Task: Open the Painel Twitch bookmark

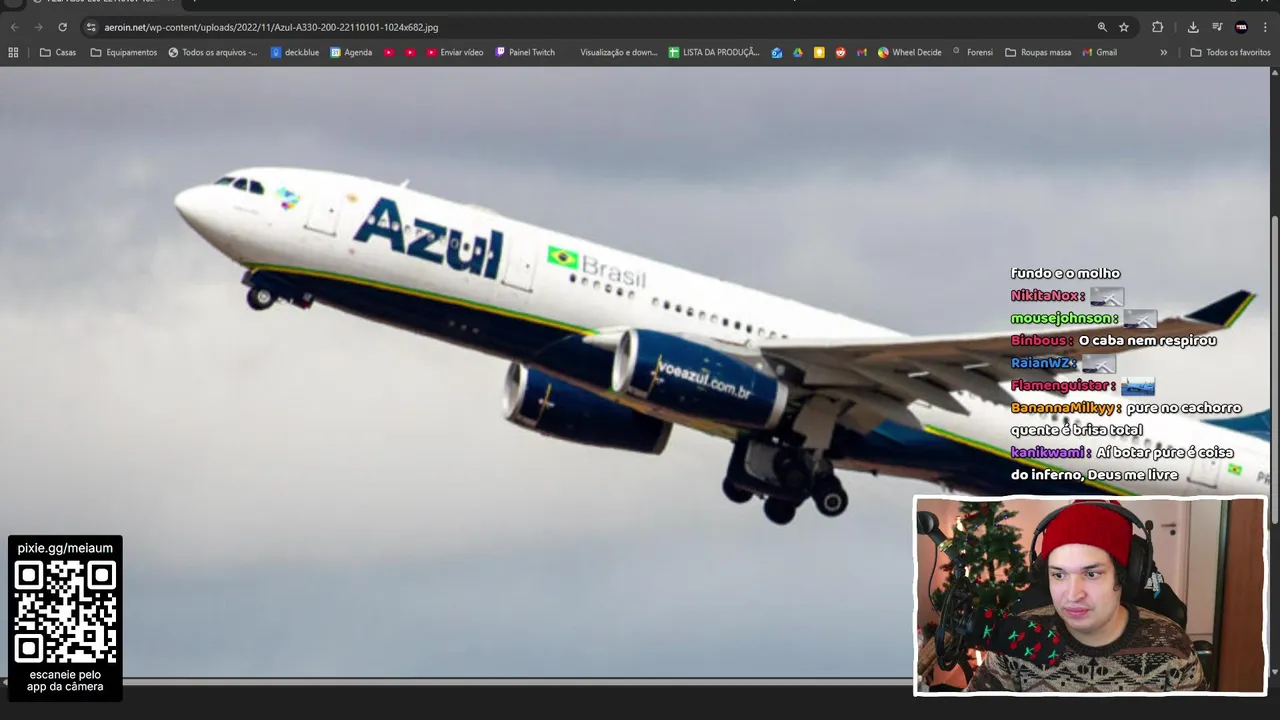Action: click(x=525, y=52)
